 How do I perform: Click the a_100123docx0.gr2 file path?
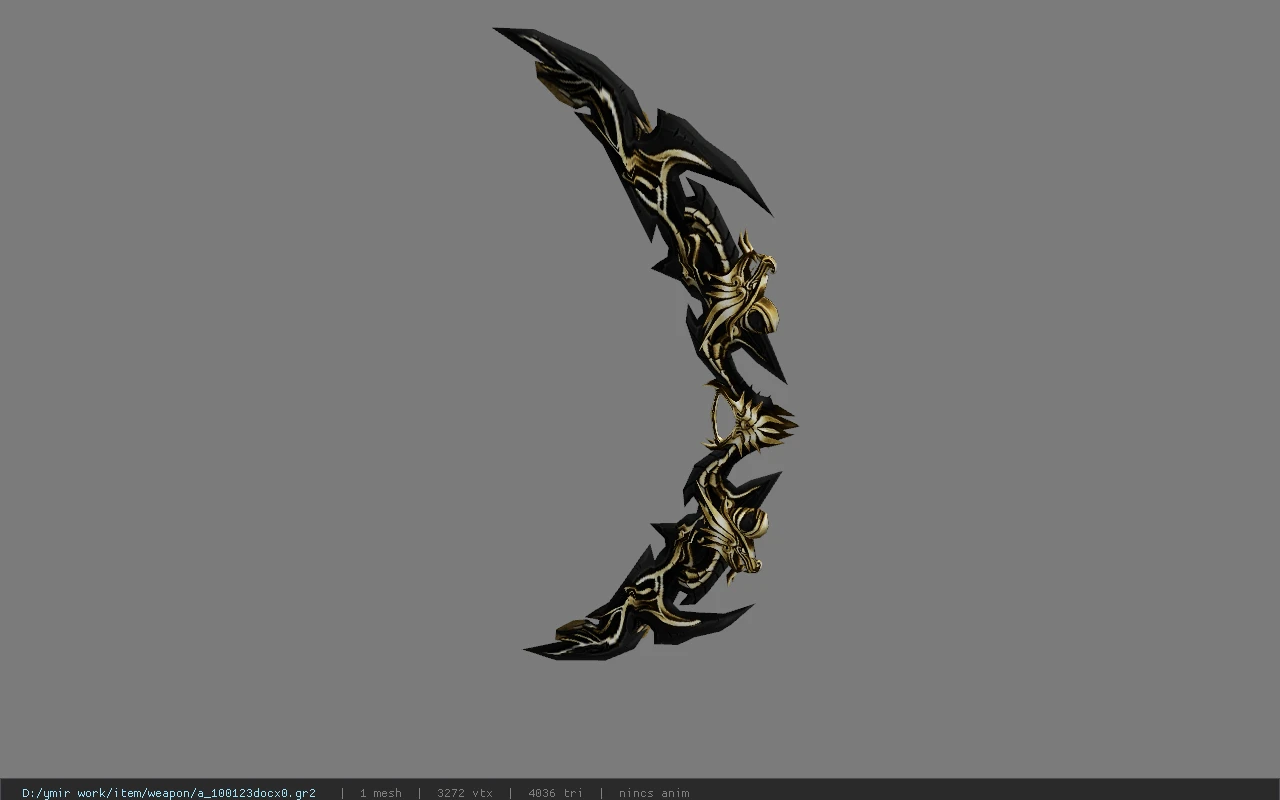pos(168,793)
